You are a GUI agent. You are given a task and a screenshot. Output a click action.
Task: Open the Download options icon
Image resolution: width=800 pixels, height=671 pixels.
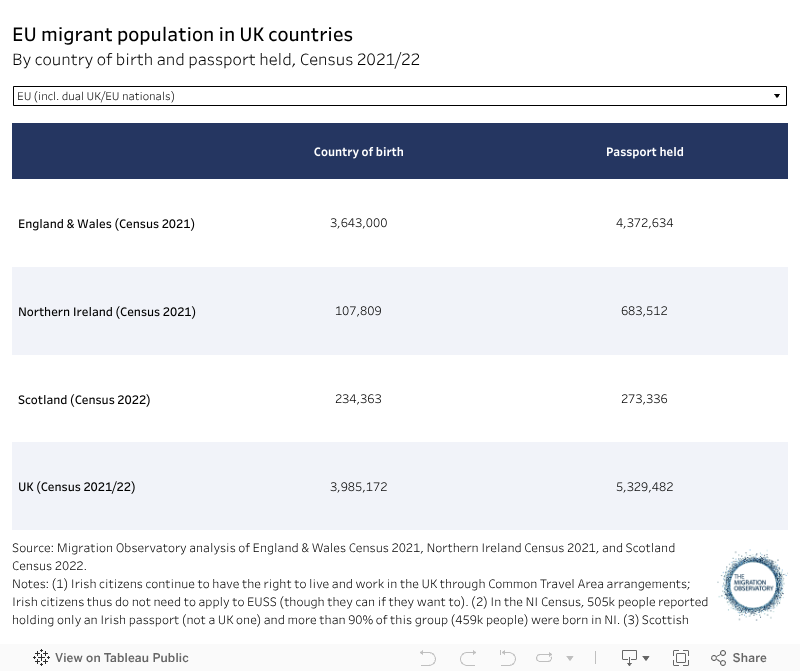tap(630, 658)
